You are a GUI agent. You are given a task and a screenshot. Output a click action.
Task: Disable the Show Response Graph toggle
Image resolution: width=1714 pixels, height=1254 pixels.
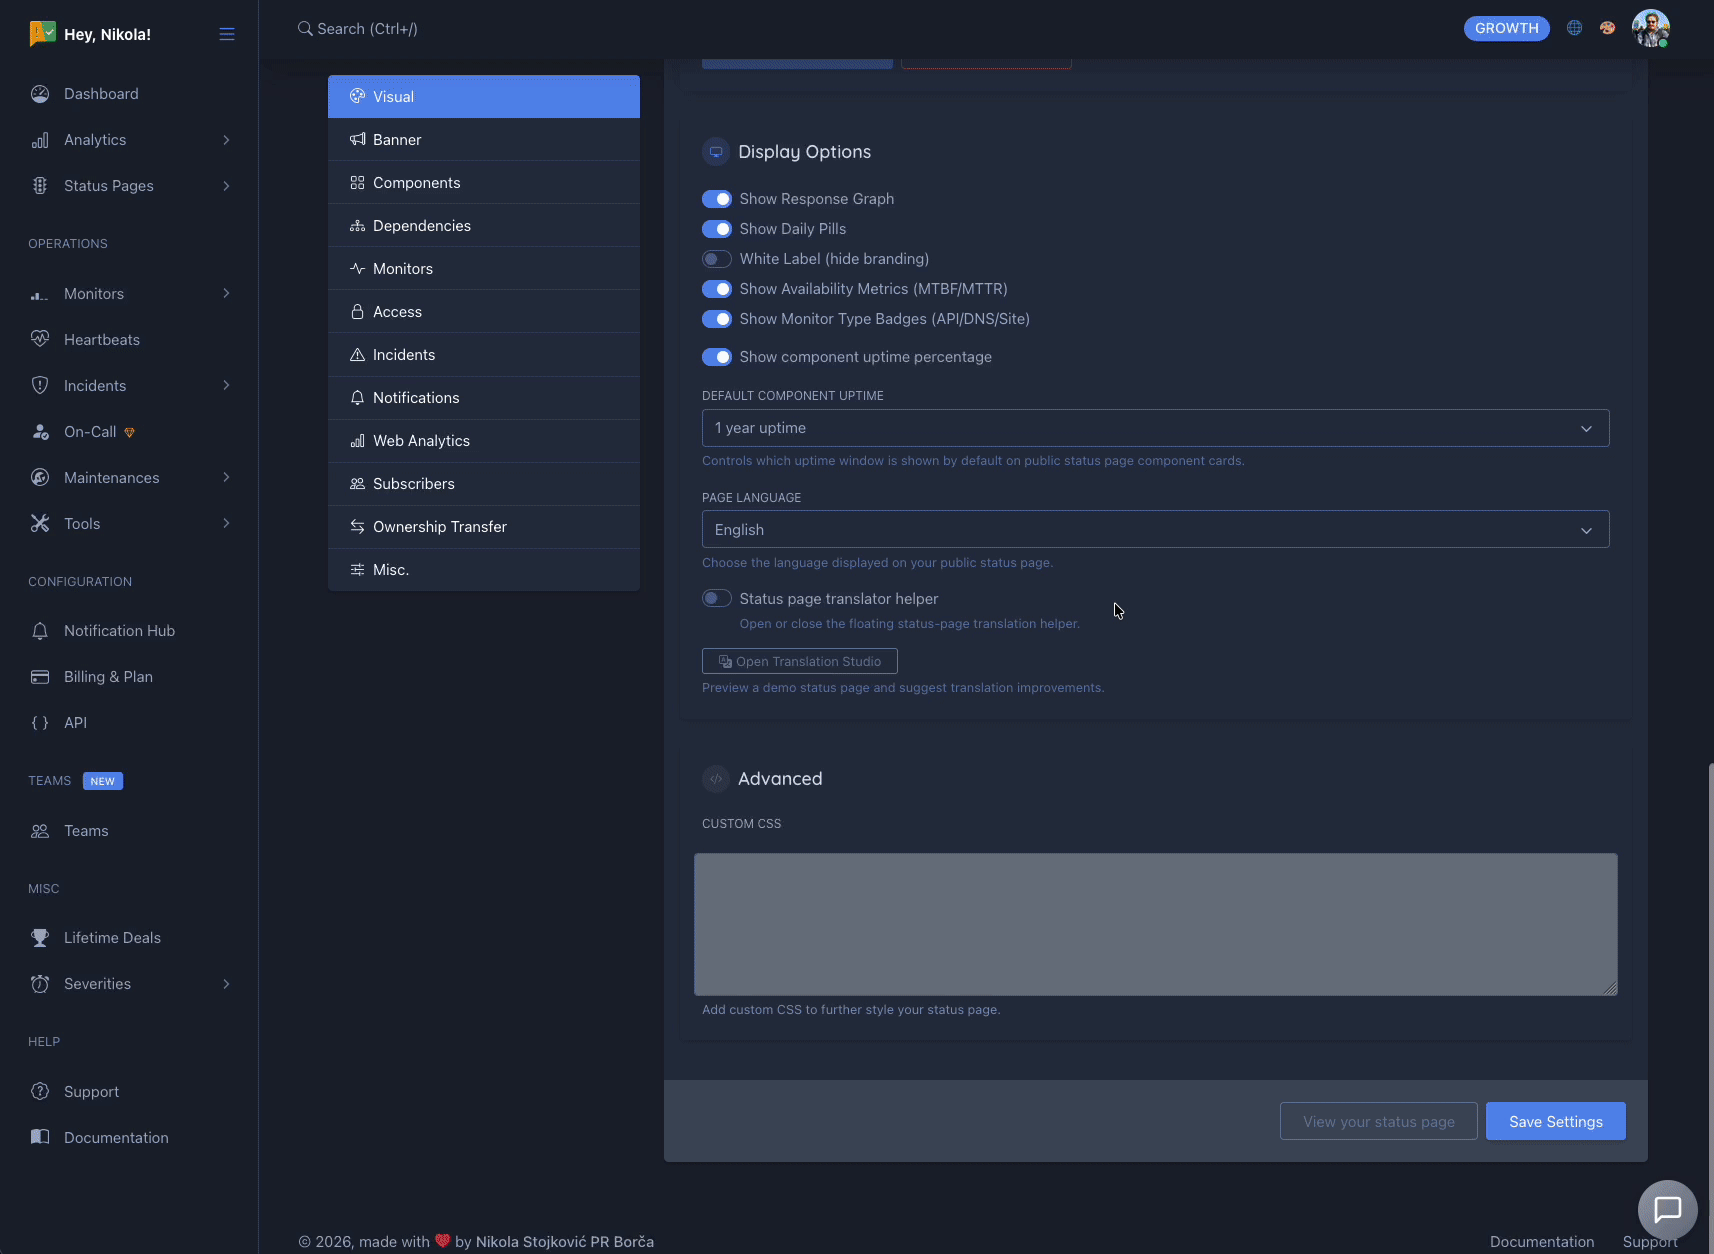point(717,198)
